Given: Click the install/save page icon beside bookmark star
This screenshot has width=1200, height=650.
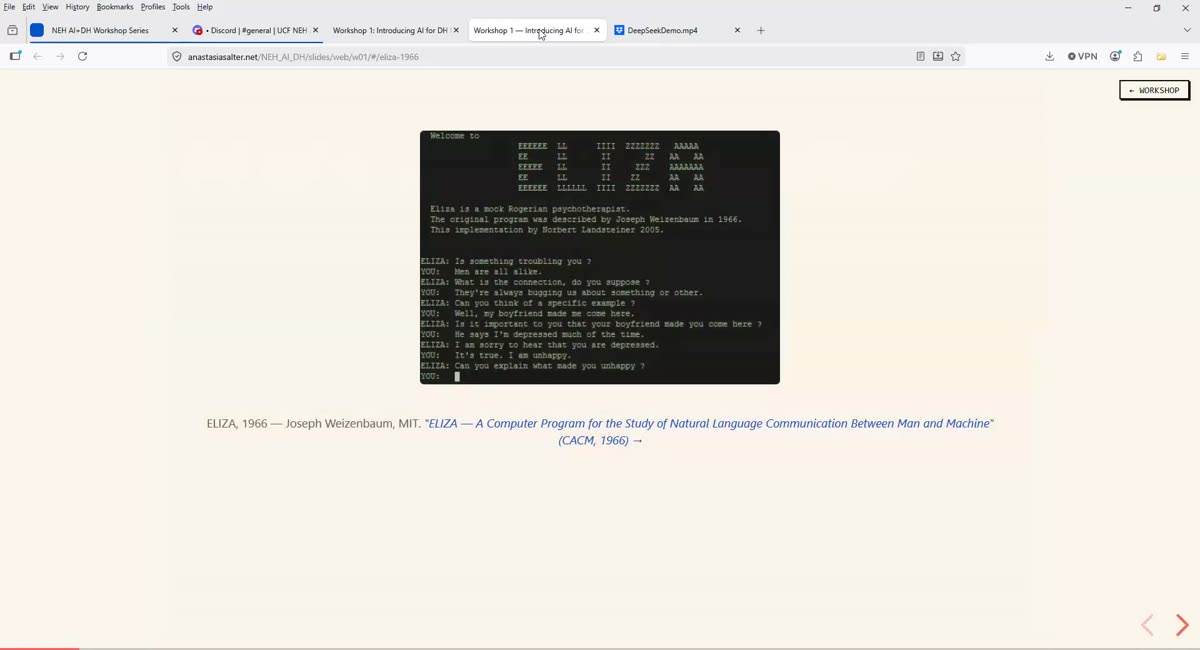Looking at the screenshot, I should click(938, 56).
